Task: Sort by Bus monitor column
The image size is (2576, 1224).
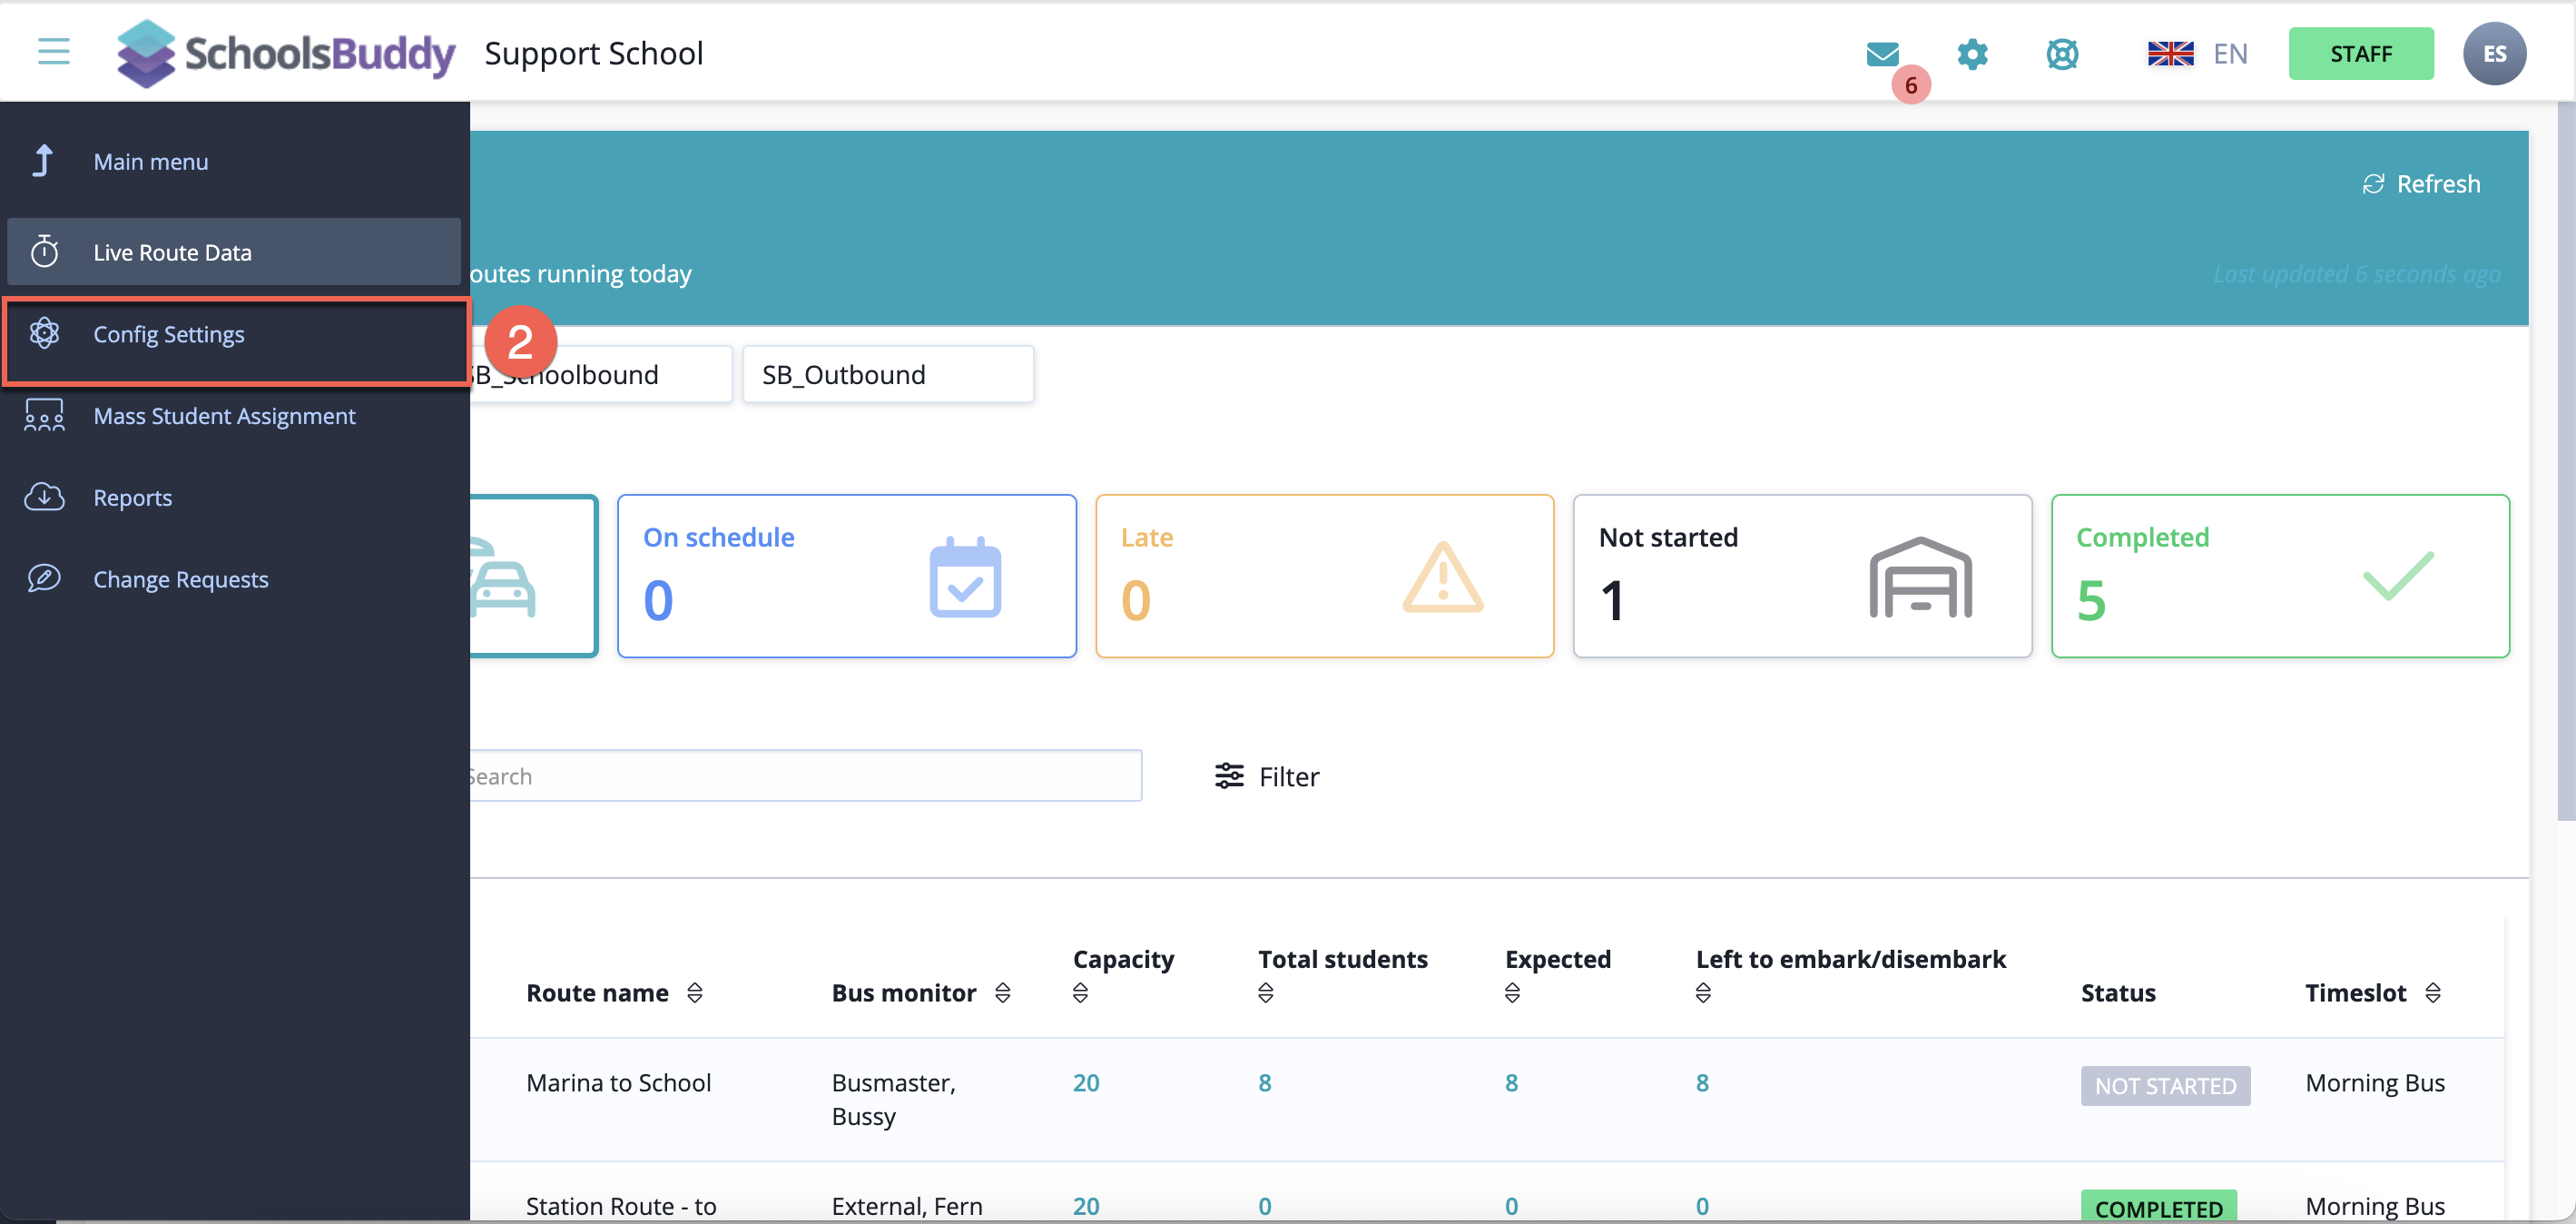Action: [x=1003, y=992]
